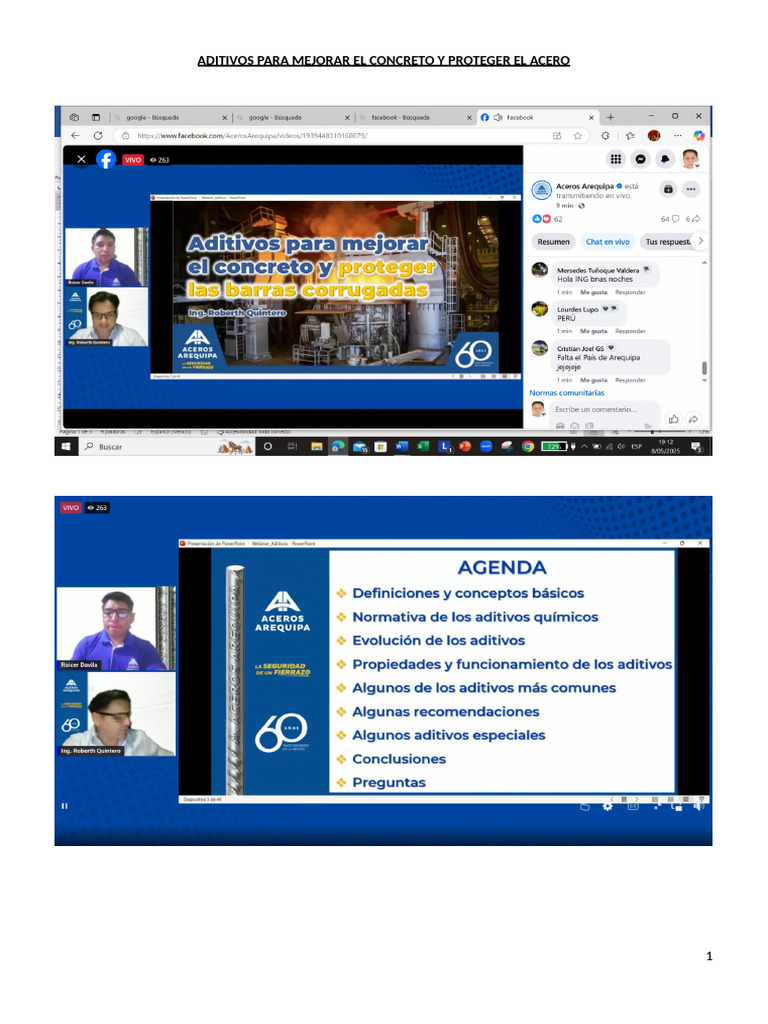
Task: Open Facebook notifications bell
Action: coord(665,159)
